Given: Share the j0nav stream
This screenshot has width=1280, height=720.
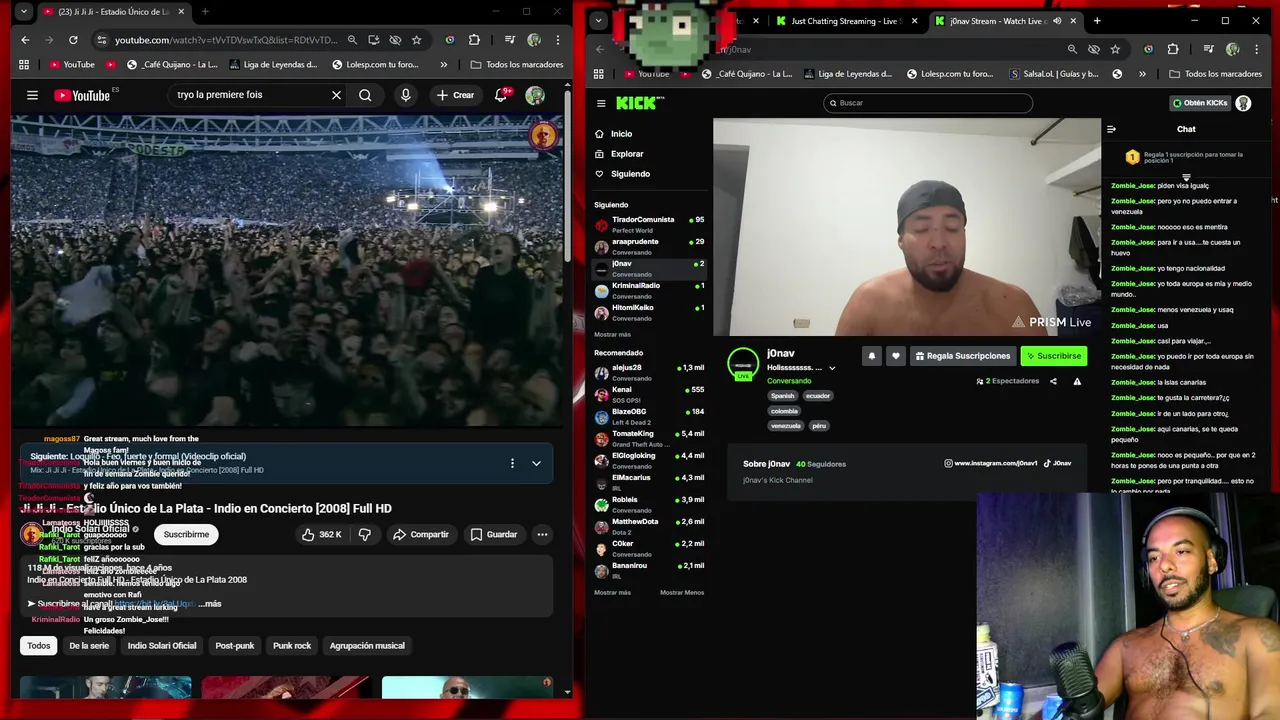Looking at the screenshot, I should (x=1053, y=381).
